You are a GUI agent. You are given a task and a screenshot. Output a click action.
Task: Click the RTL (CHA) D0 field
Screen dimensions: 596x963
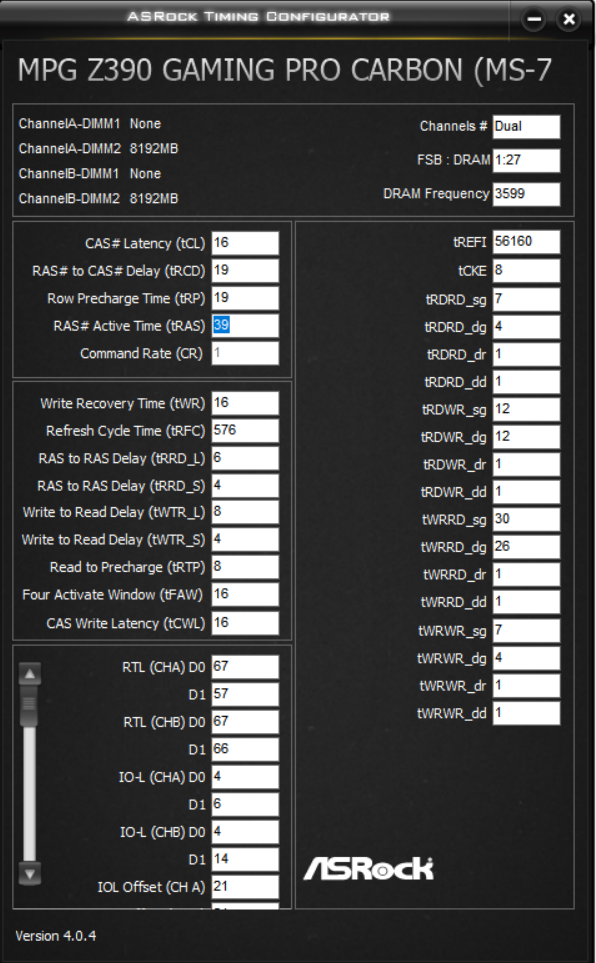[245, 666]
